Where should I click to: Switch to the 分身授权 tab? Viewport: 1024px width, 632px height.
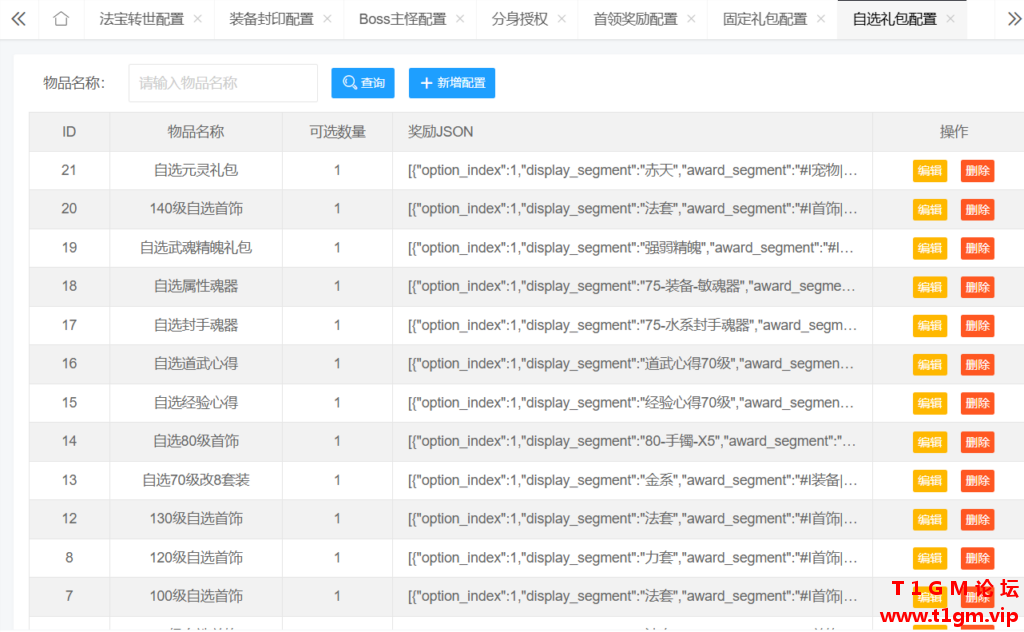pos(520,20)
